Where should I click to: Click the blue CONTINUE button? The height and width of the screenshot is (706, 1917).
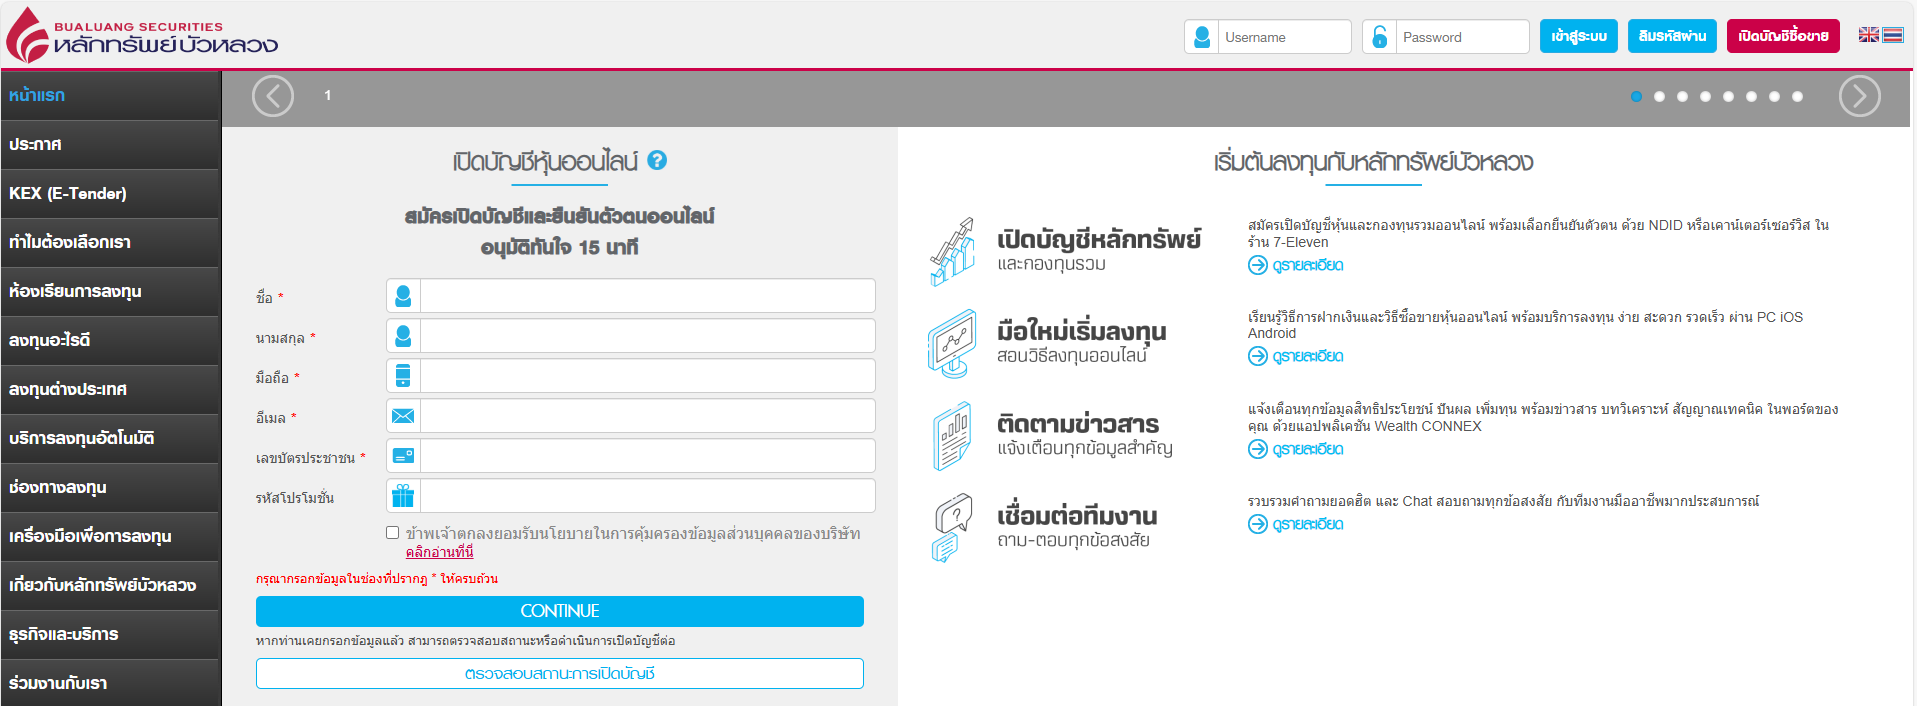560,611
